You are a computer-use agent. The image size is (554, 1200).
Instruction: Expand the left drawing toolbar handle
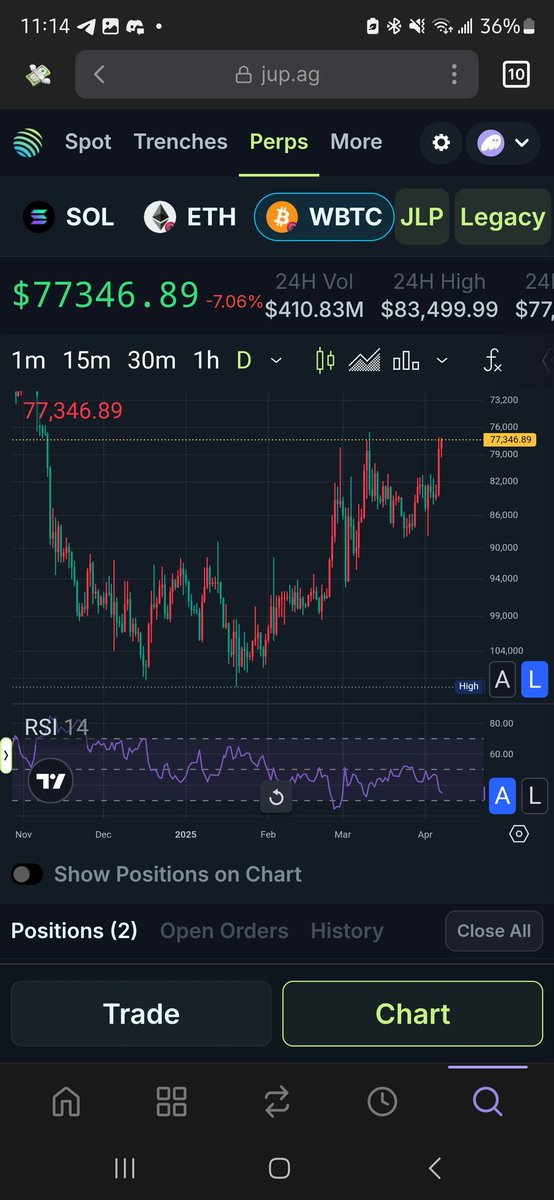click(5, 756)
